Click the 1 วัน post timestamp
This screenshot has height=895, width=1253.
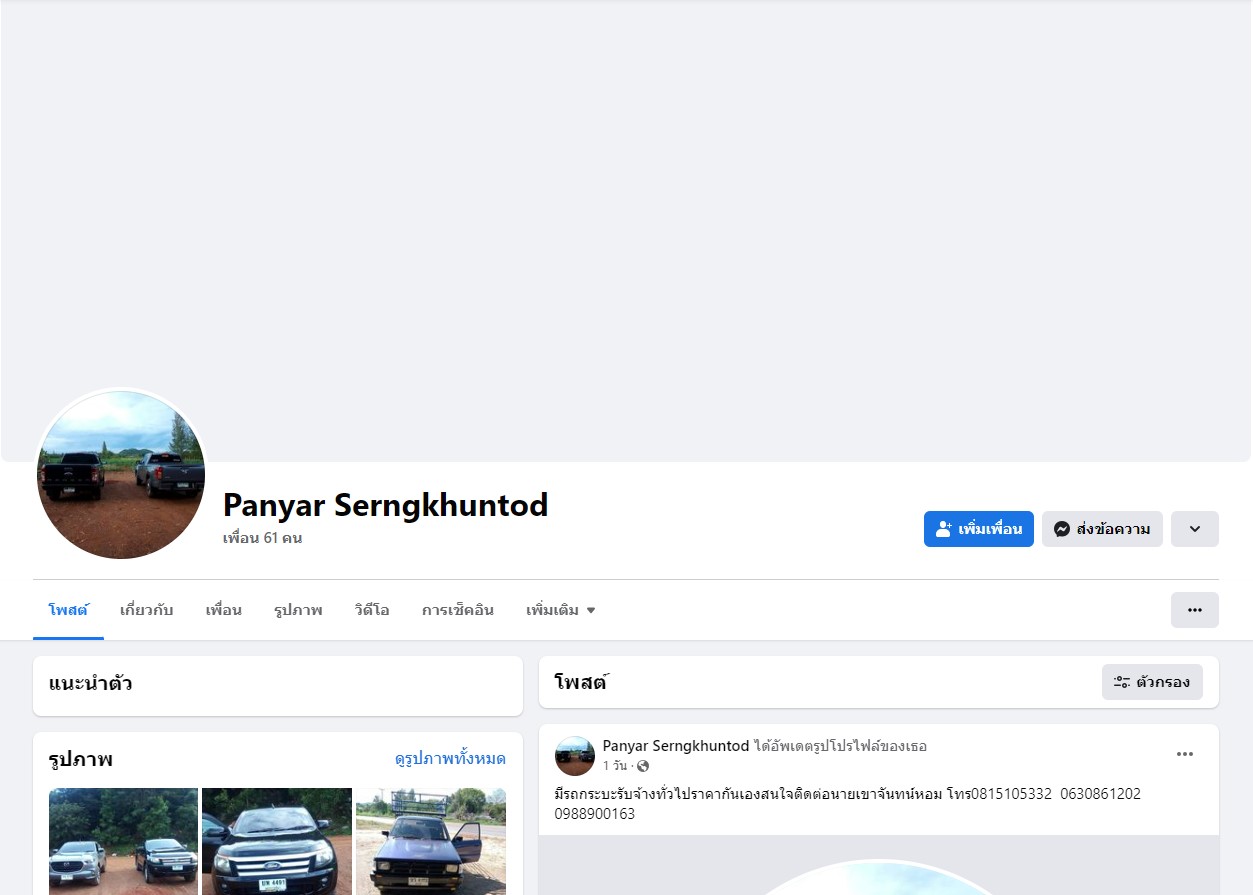[614, 766]
